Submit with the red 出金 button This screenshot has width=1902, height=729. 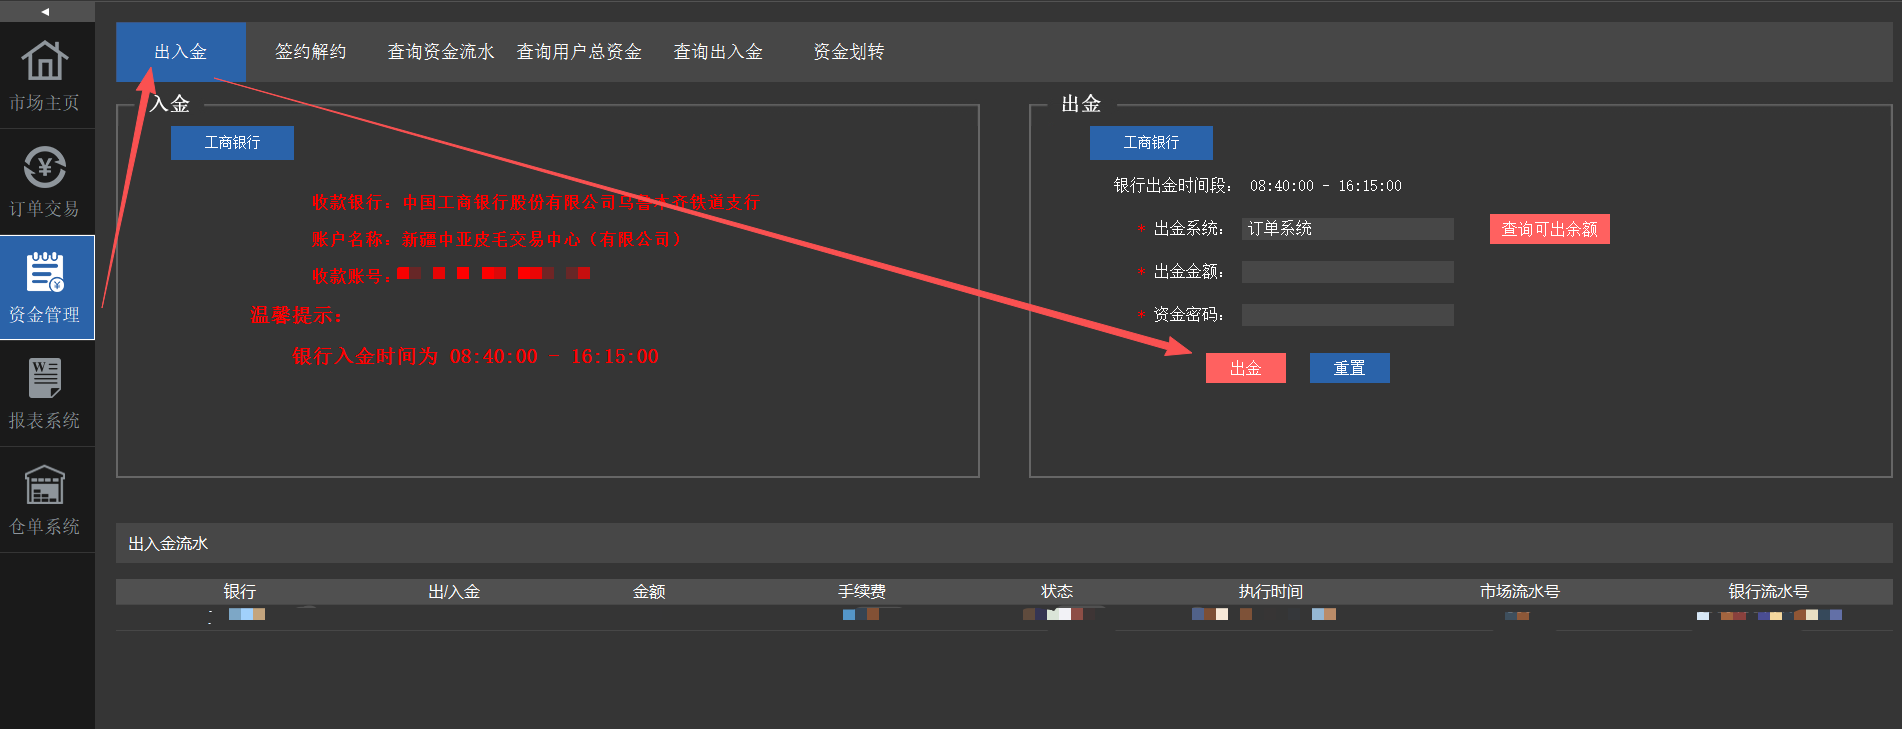1246,368
